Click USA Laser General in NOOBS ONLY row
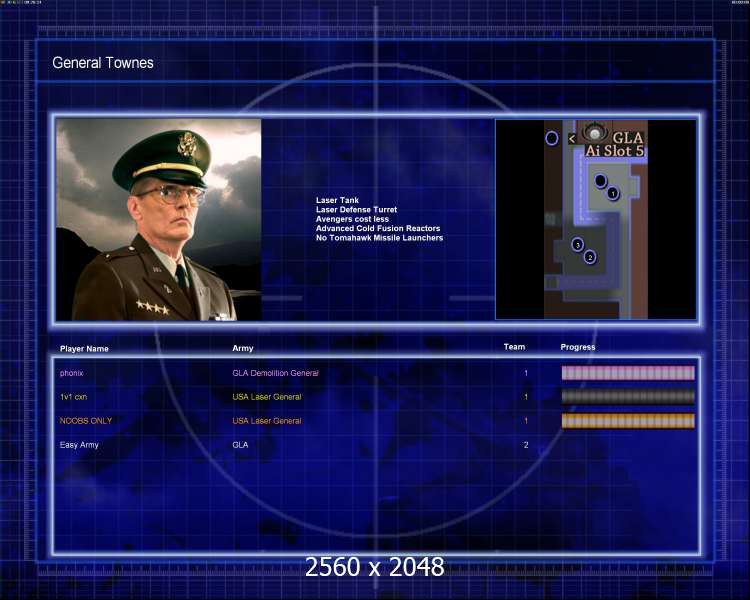 tap(266, 421)
